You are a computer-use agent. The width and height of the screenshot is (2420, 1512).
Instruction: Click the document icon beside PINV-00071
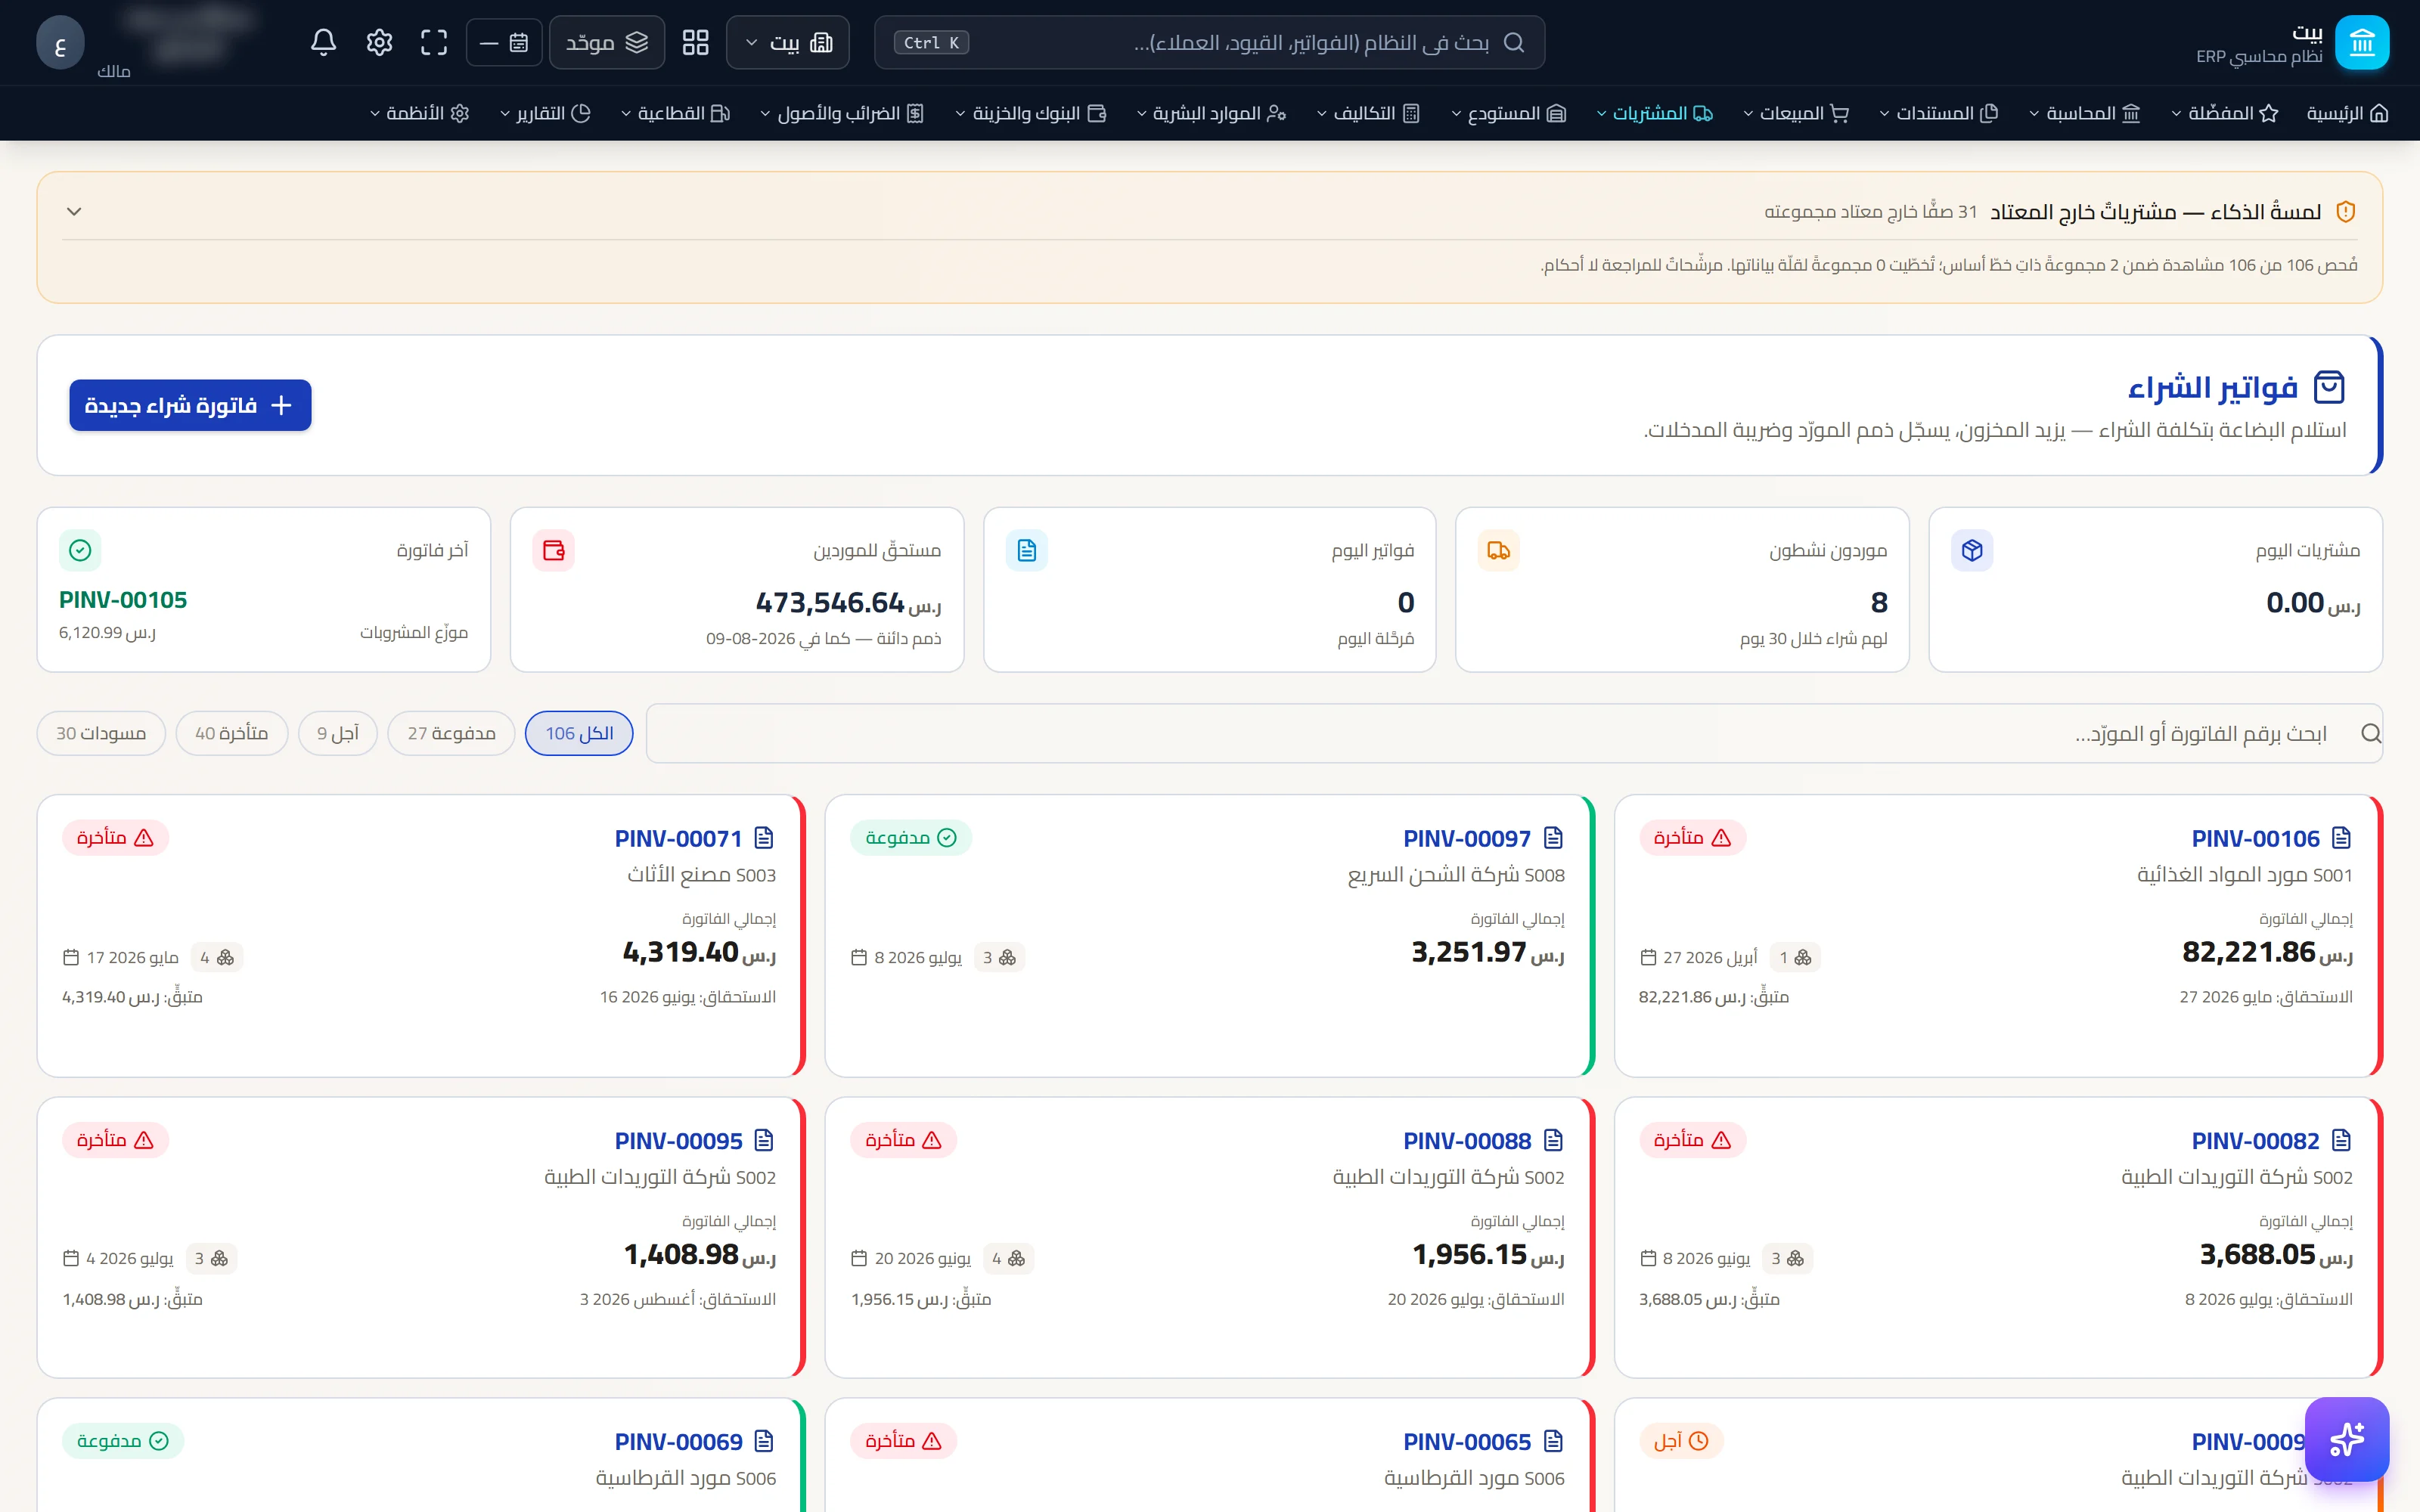pyautogui.click(x=764, y=838)
